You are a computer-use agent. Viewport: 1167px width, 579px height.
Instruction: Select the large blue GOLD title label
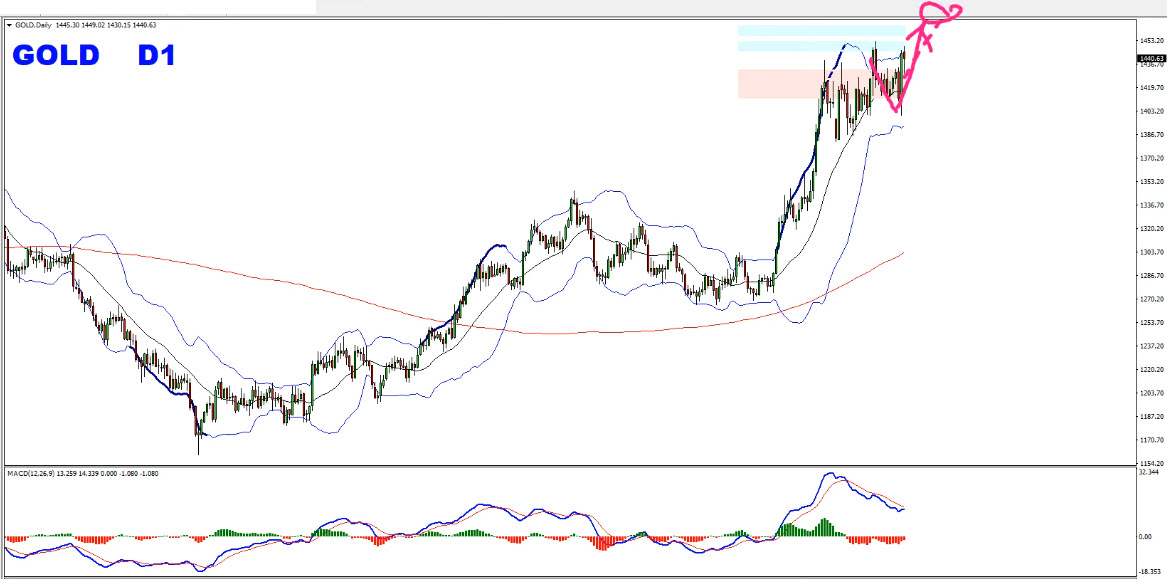[x=56, y=55]
